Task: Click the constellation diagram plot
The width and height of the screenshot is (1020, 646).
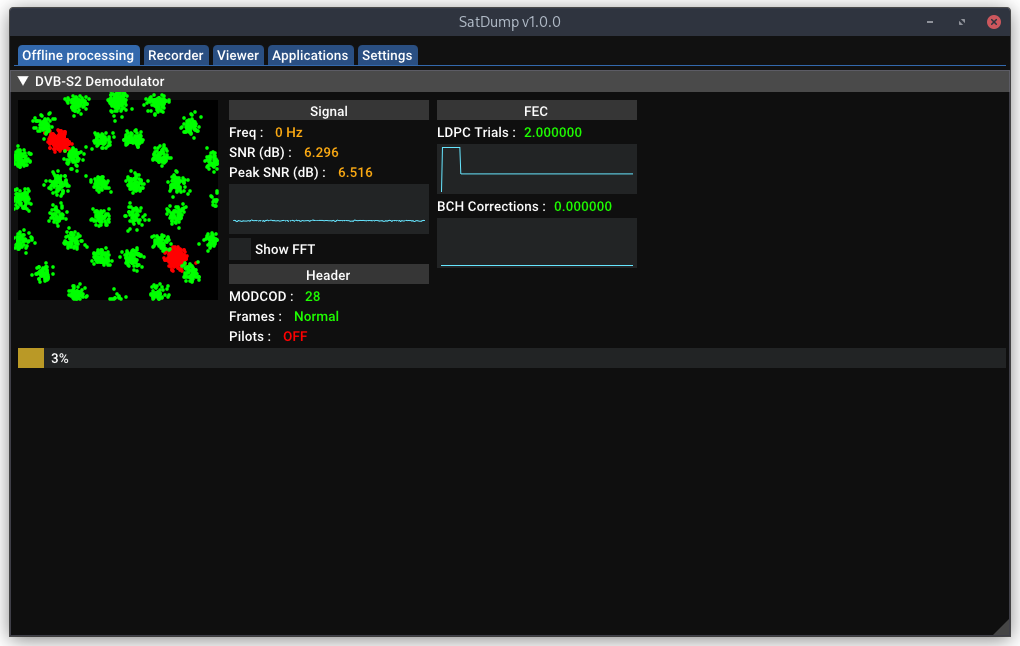Action: pos(118,200)
